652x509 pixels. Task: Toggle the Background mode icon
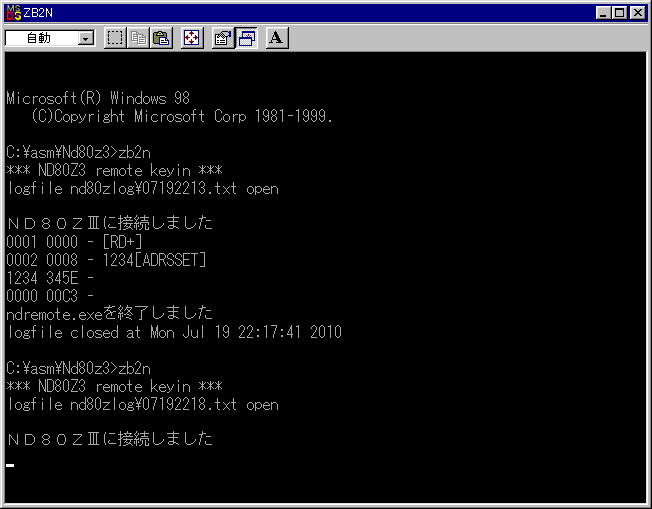click(x=247, y=38)
